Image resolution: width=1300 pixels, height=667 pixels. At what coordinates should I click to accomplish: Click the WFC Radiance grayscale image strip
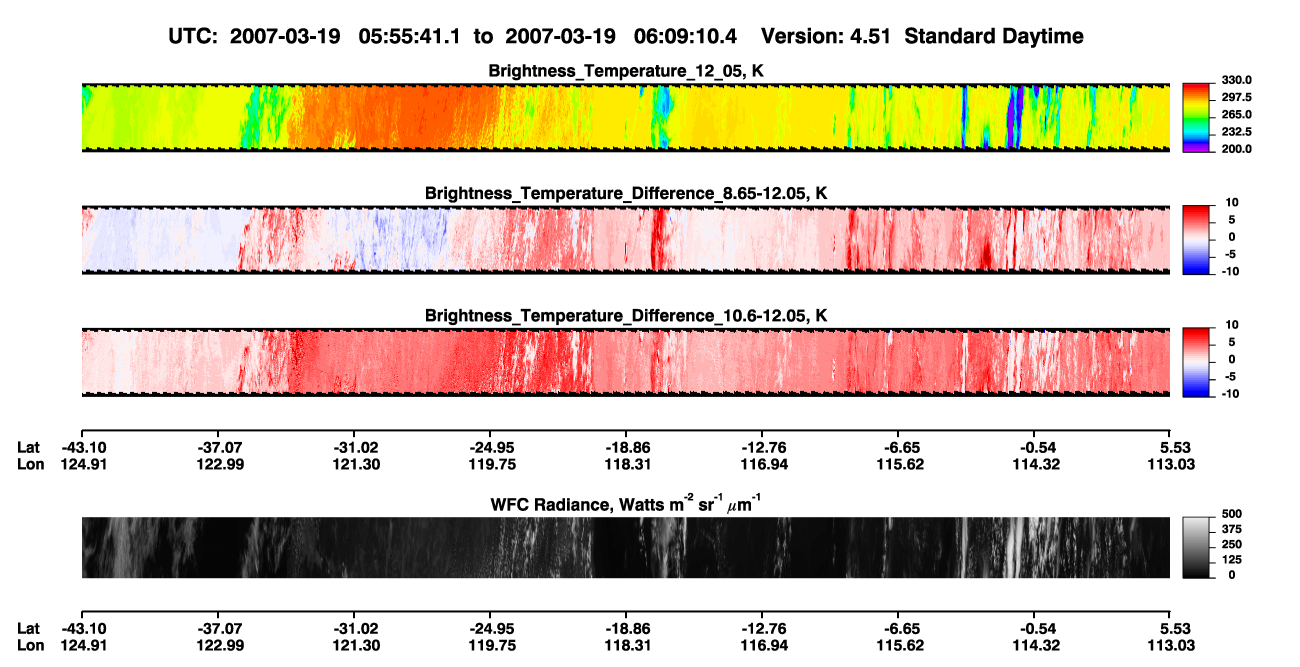626,547
